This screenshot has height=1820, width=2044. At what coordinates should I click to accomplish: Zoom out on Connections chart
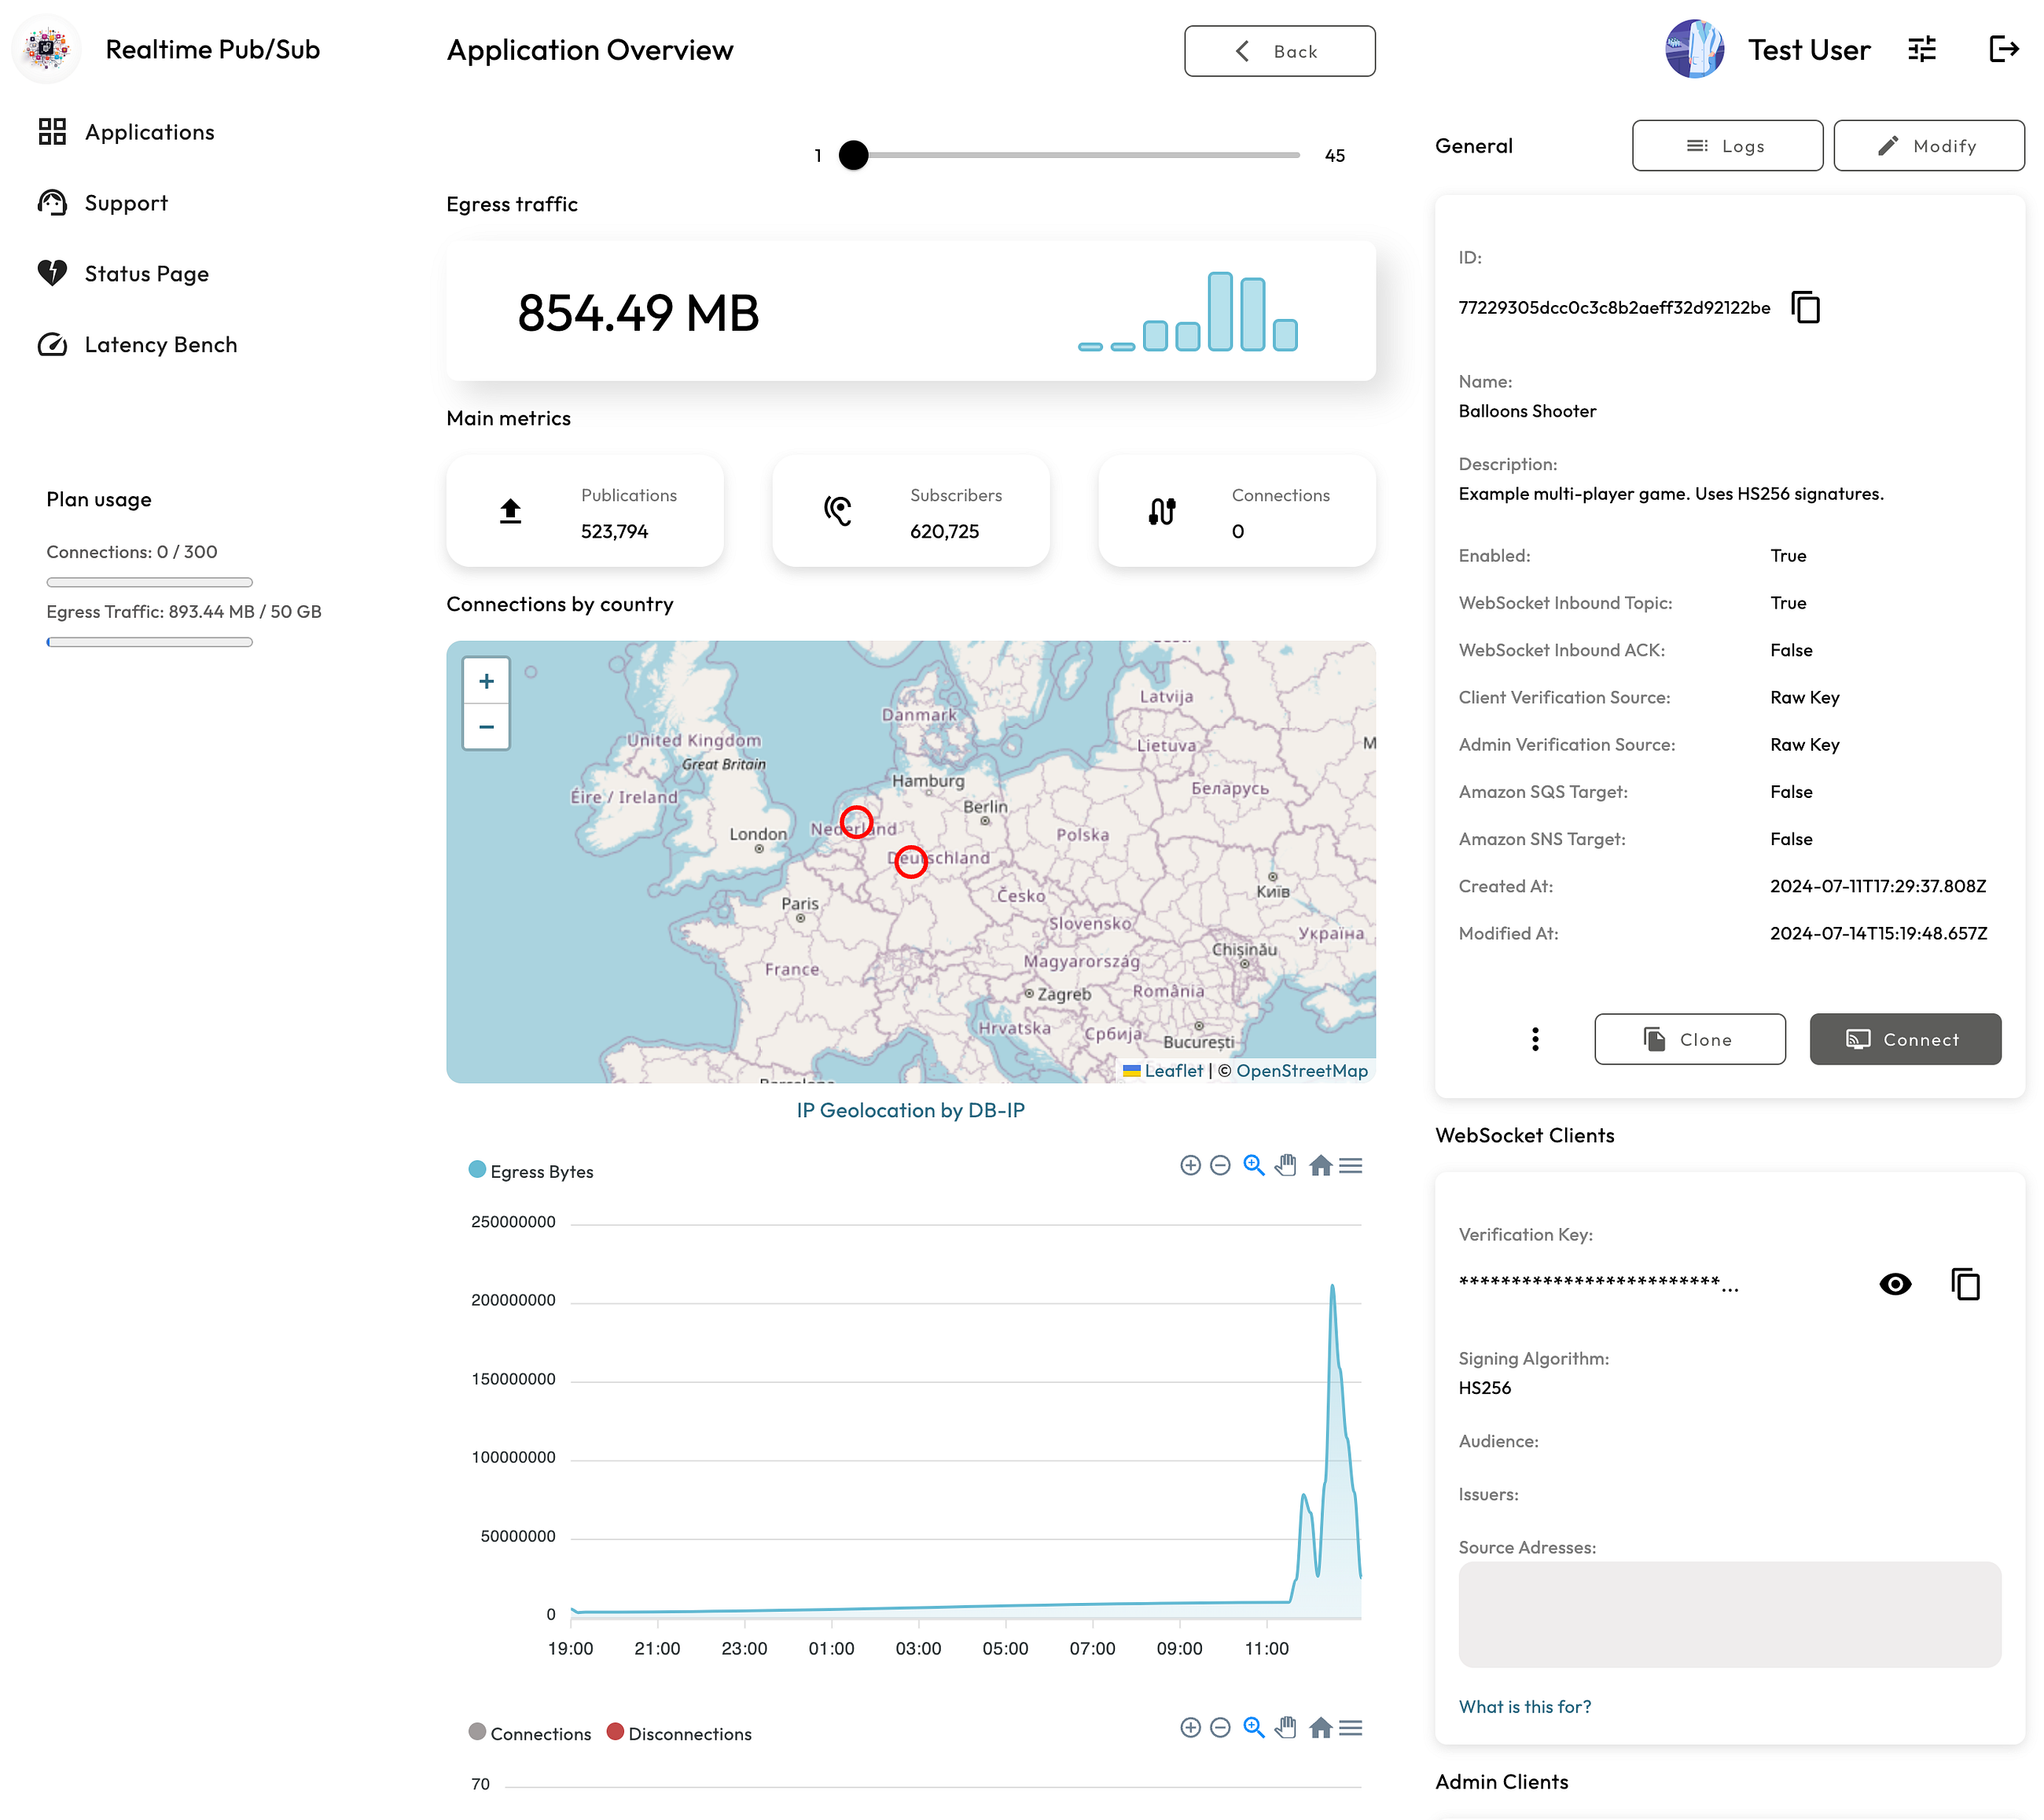1220,1729
